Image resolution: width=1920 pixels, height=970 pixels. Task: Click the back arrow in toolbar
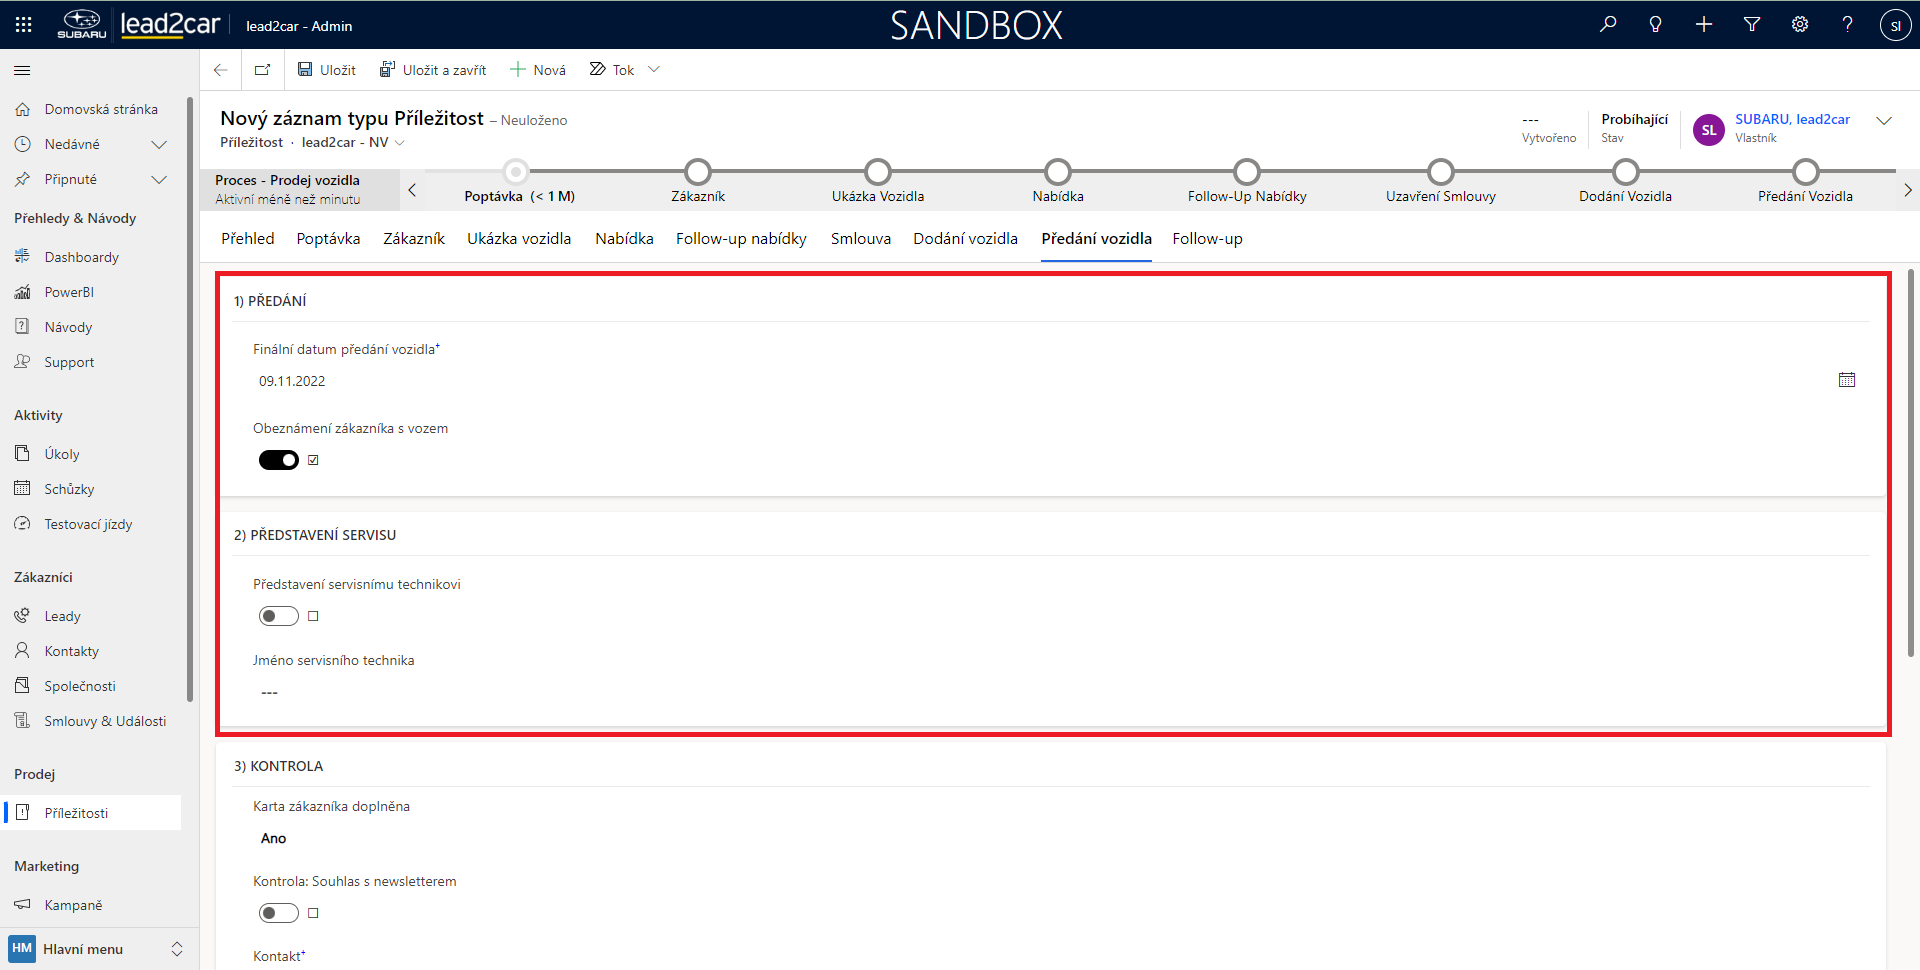click(221, 70)
